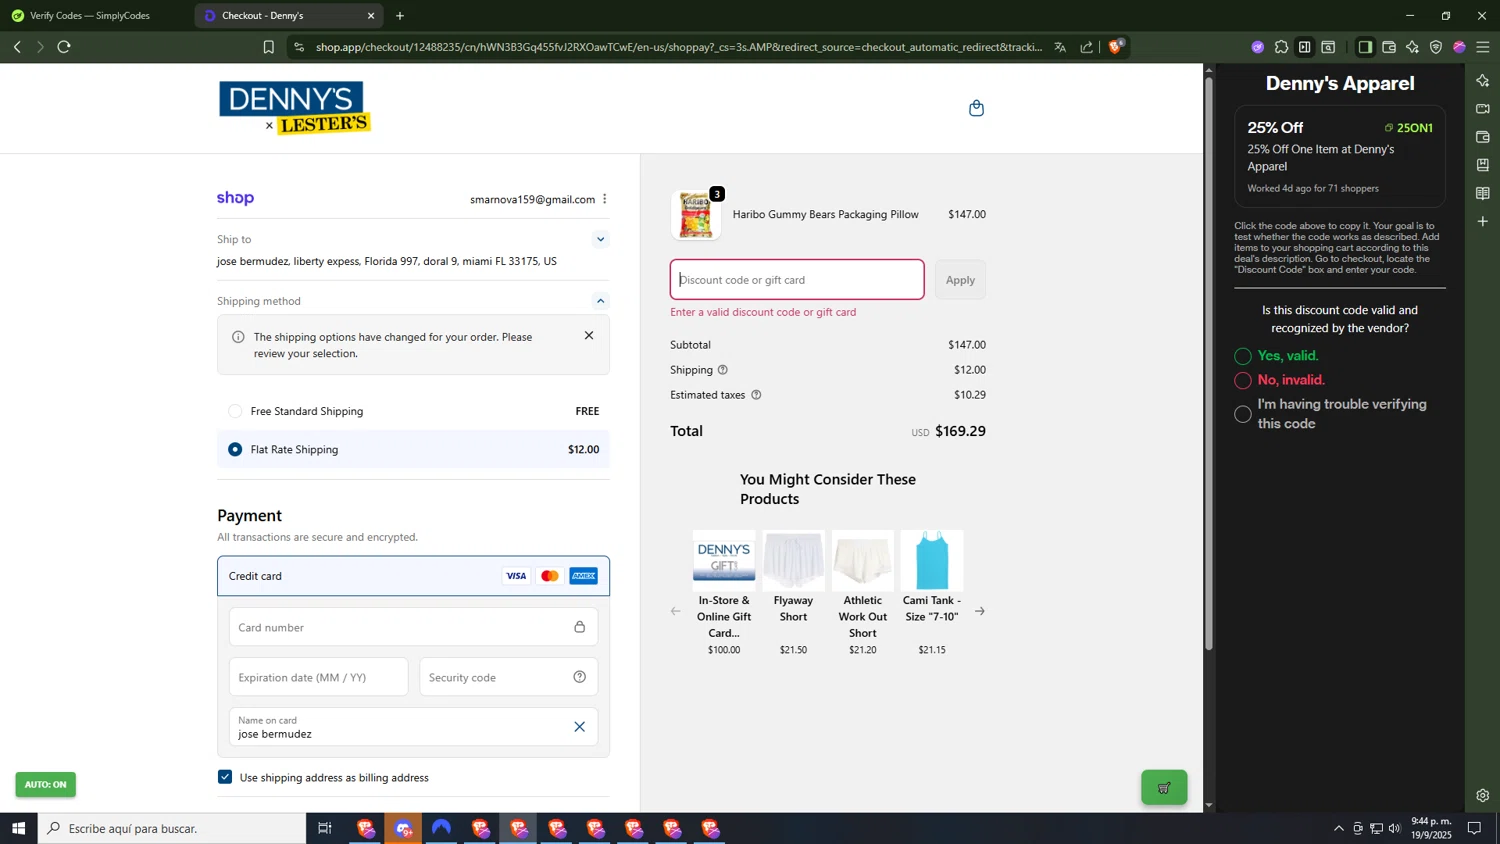
Task: Open the Haribo Gummy Bears thumbnail
Action: [x=695, y=215]
